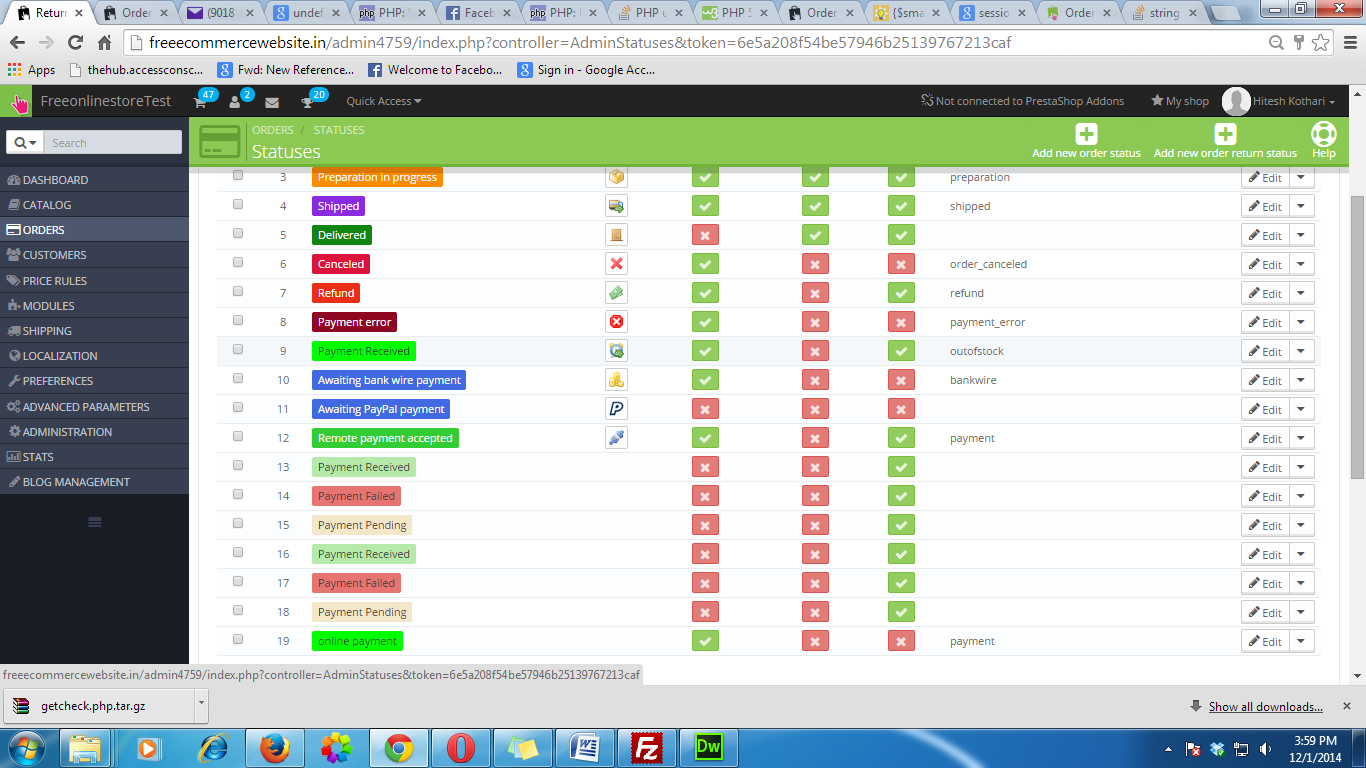Tick the checkbox for the Canceled row
This screenshot has height=768, width=1366.
coord(238,262)
